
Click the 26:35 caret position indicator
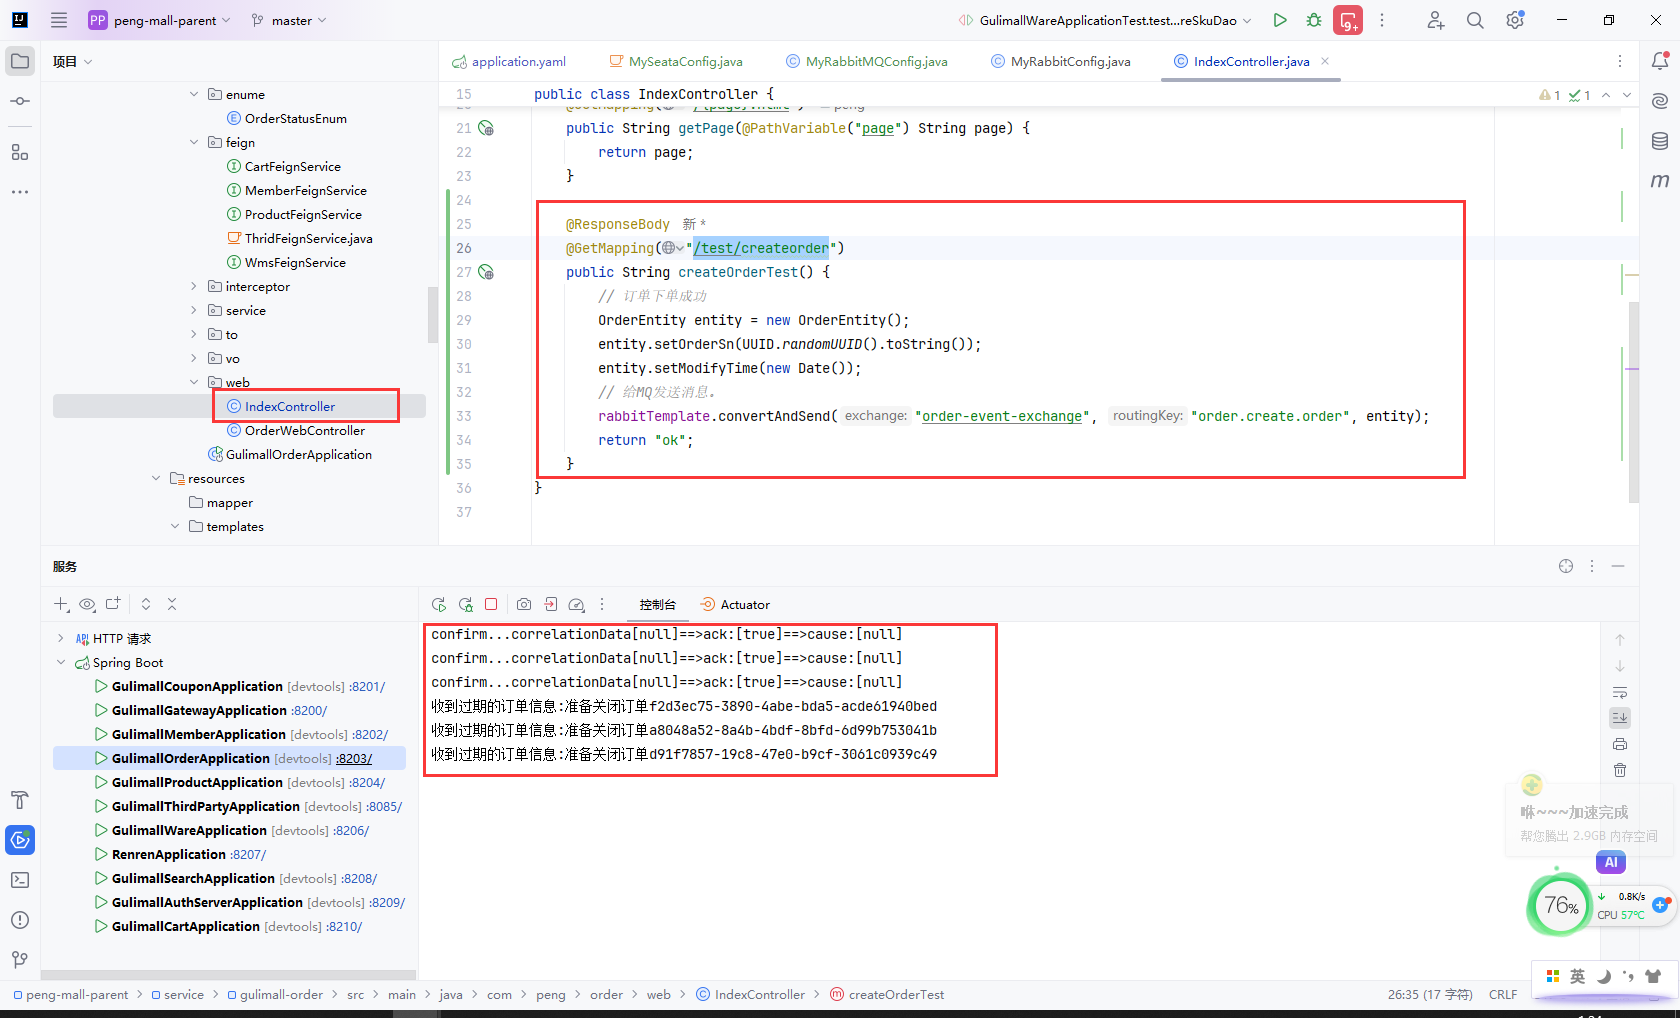(x=1430, y=994)
